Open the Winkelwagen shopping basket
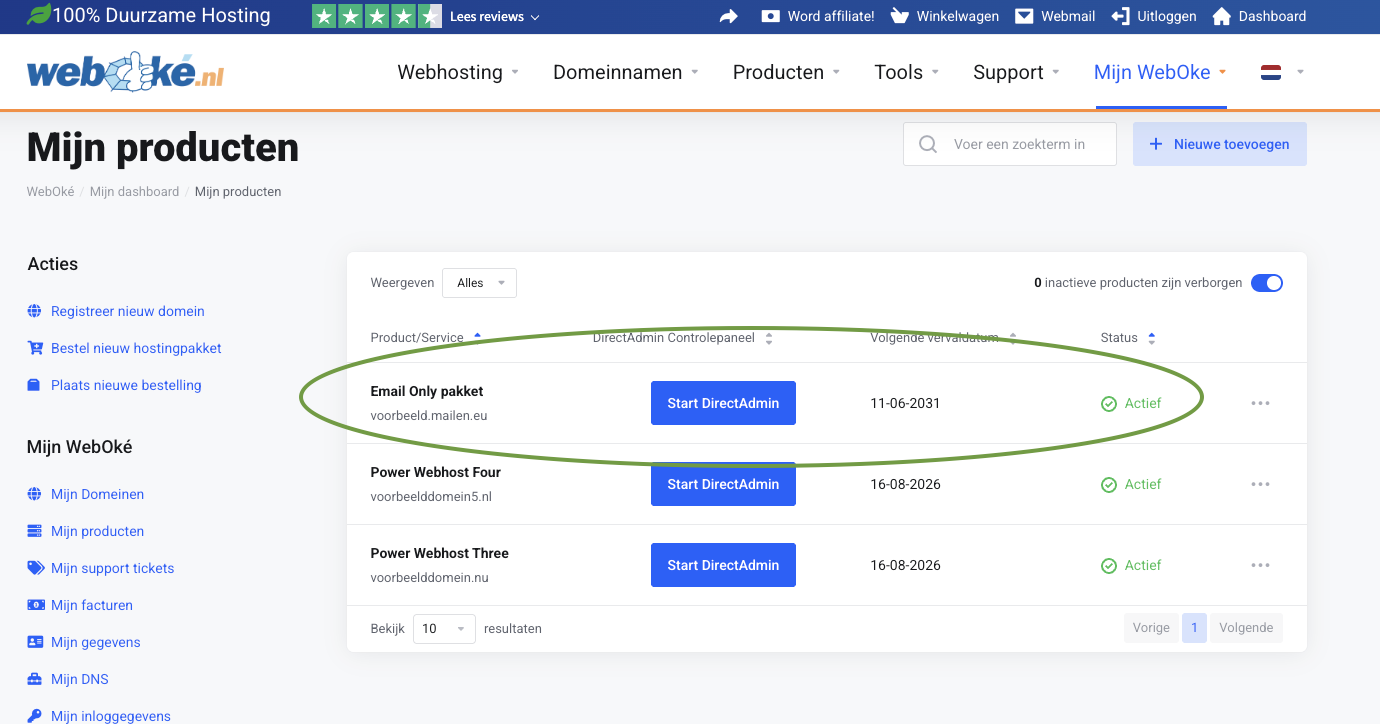Viewport: 1380px width, 724px height. point(944,16)
